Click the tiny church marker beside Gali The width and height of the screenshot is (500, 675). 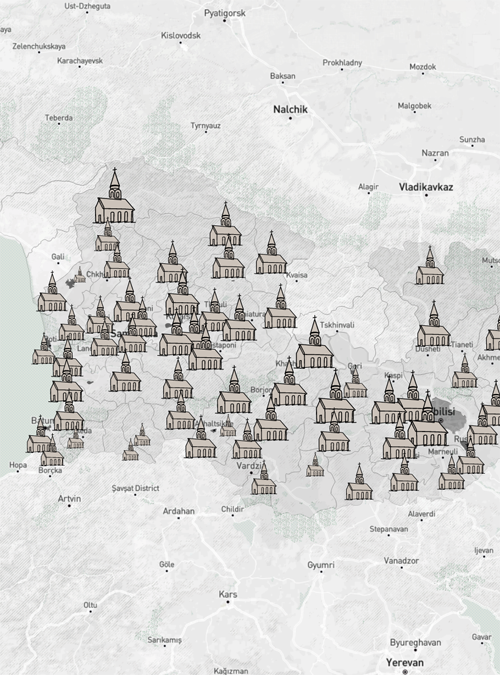[x=80, y=275]
